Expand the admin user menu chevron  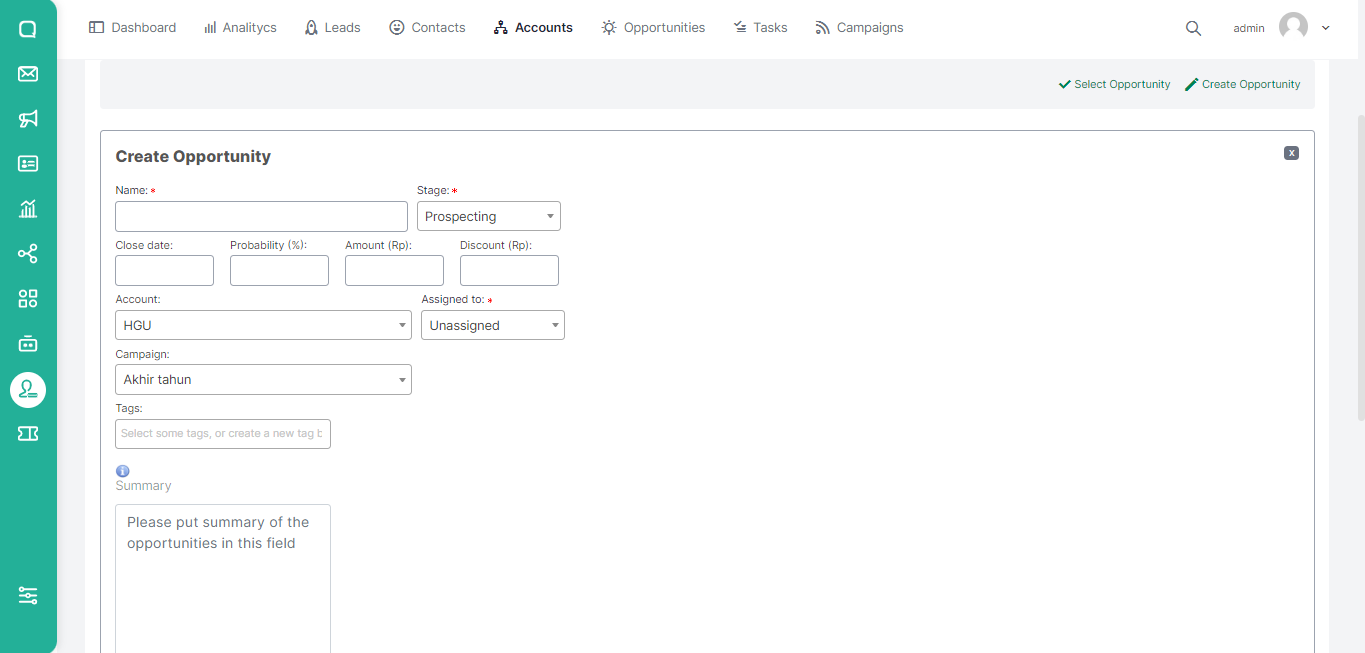tap(1326, 28)
